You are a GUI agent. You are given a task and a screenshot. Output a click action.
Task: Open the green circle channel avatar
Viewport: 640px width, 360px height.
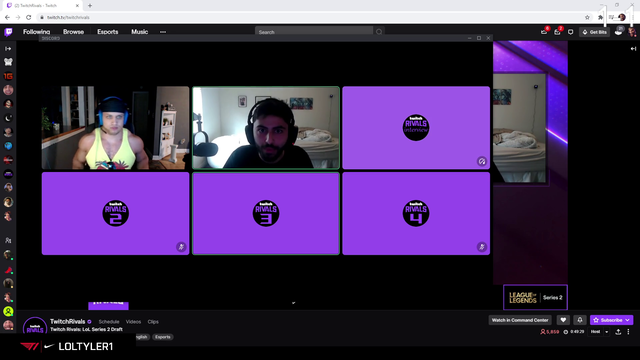click(x=8, y=311)
